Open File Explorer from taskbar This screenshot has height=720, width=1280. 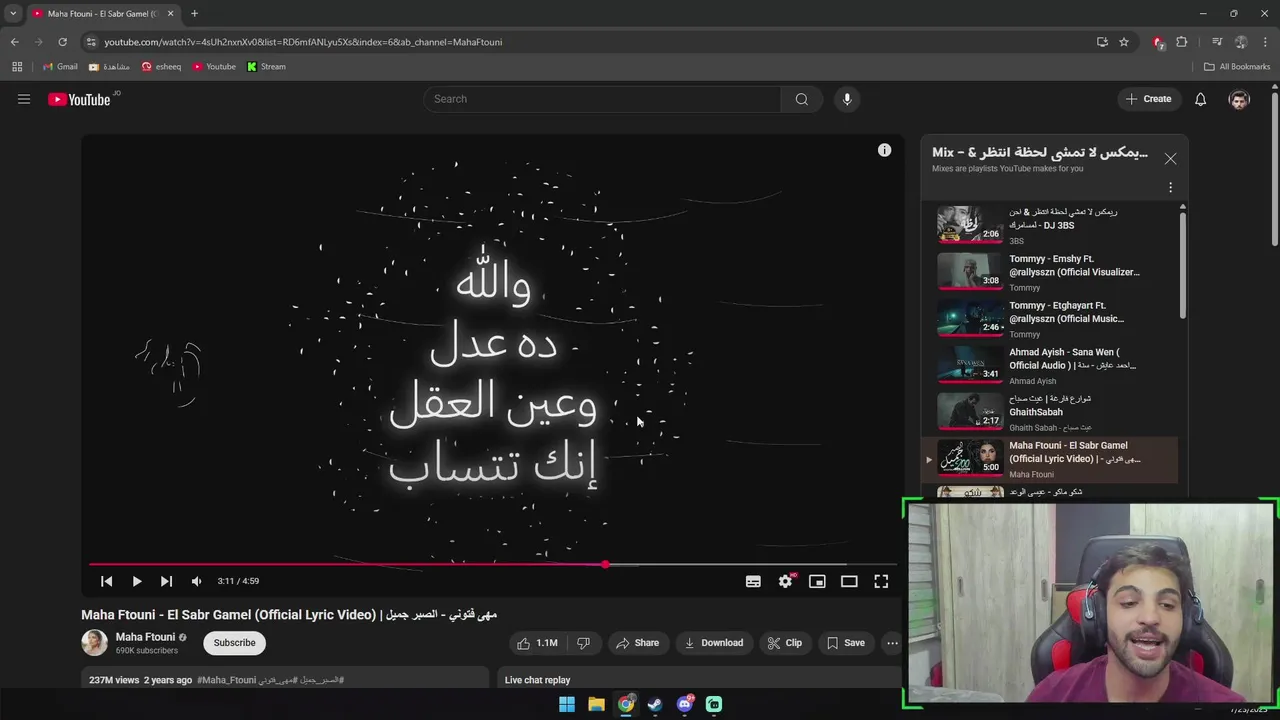click(x=596, y=704)
